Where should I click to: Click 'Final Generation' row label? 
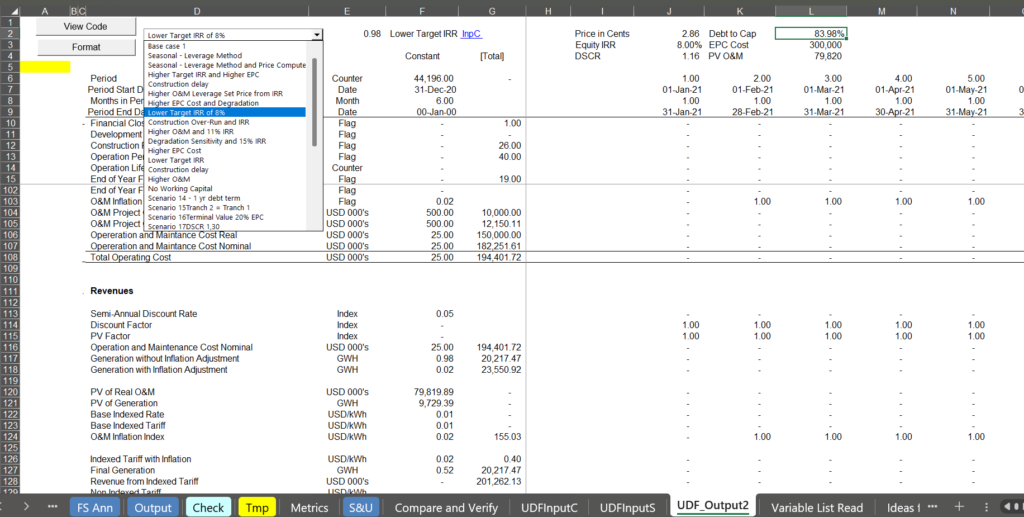point(123,470)
